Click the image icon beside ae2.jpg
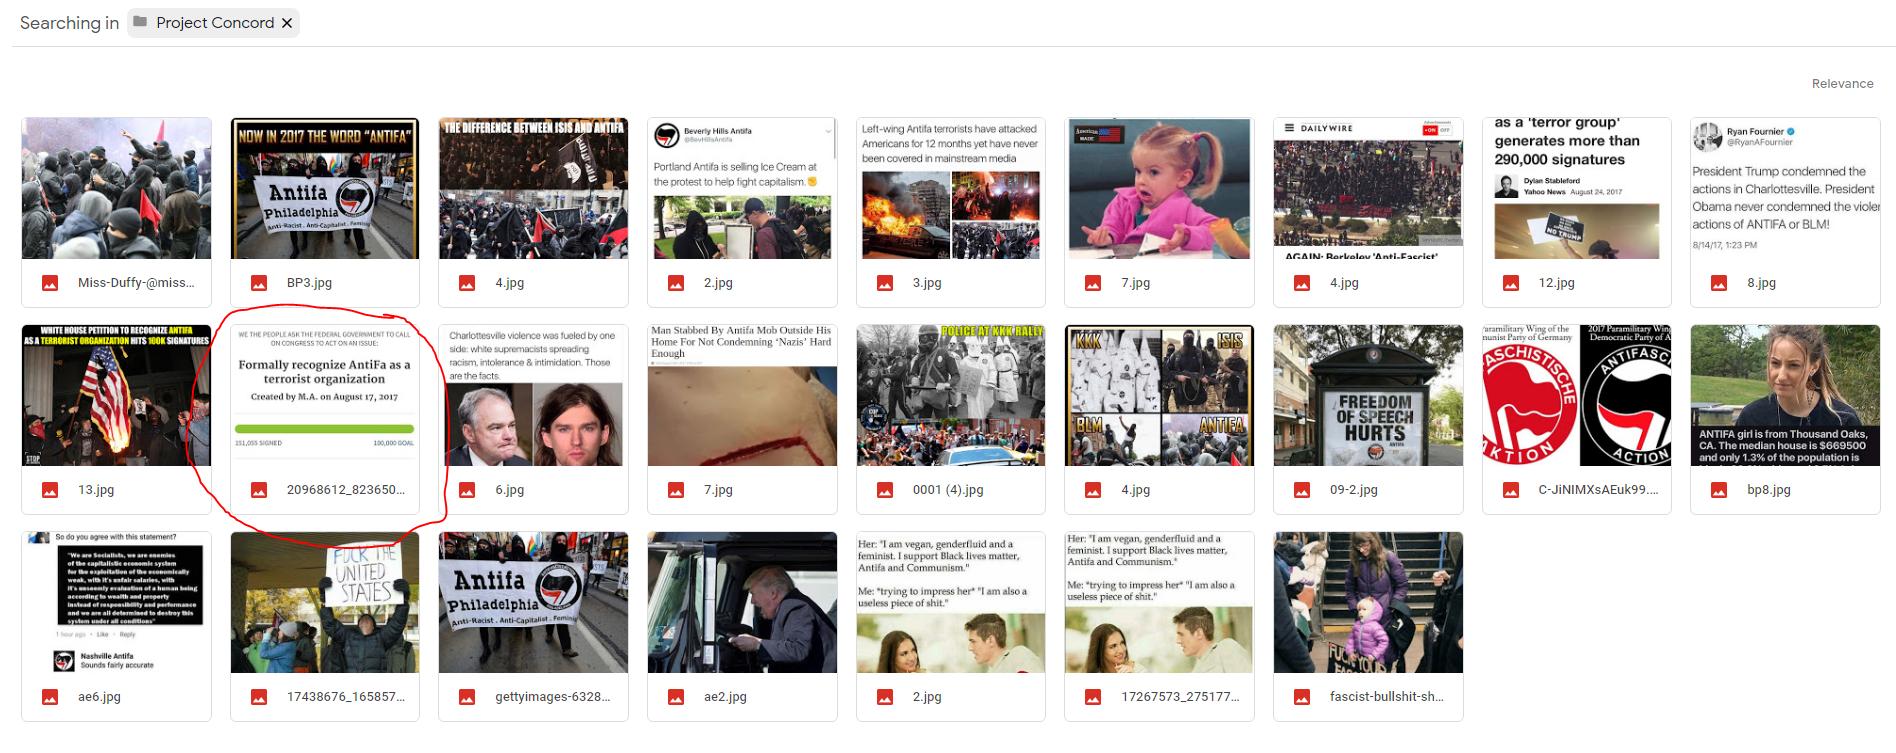This screenshot has height=753, width=1896. [676, 697]
